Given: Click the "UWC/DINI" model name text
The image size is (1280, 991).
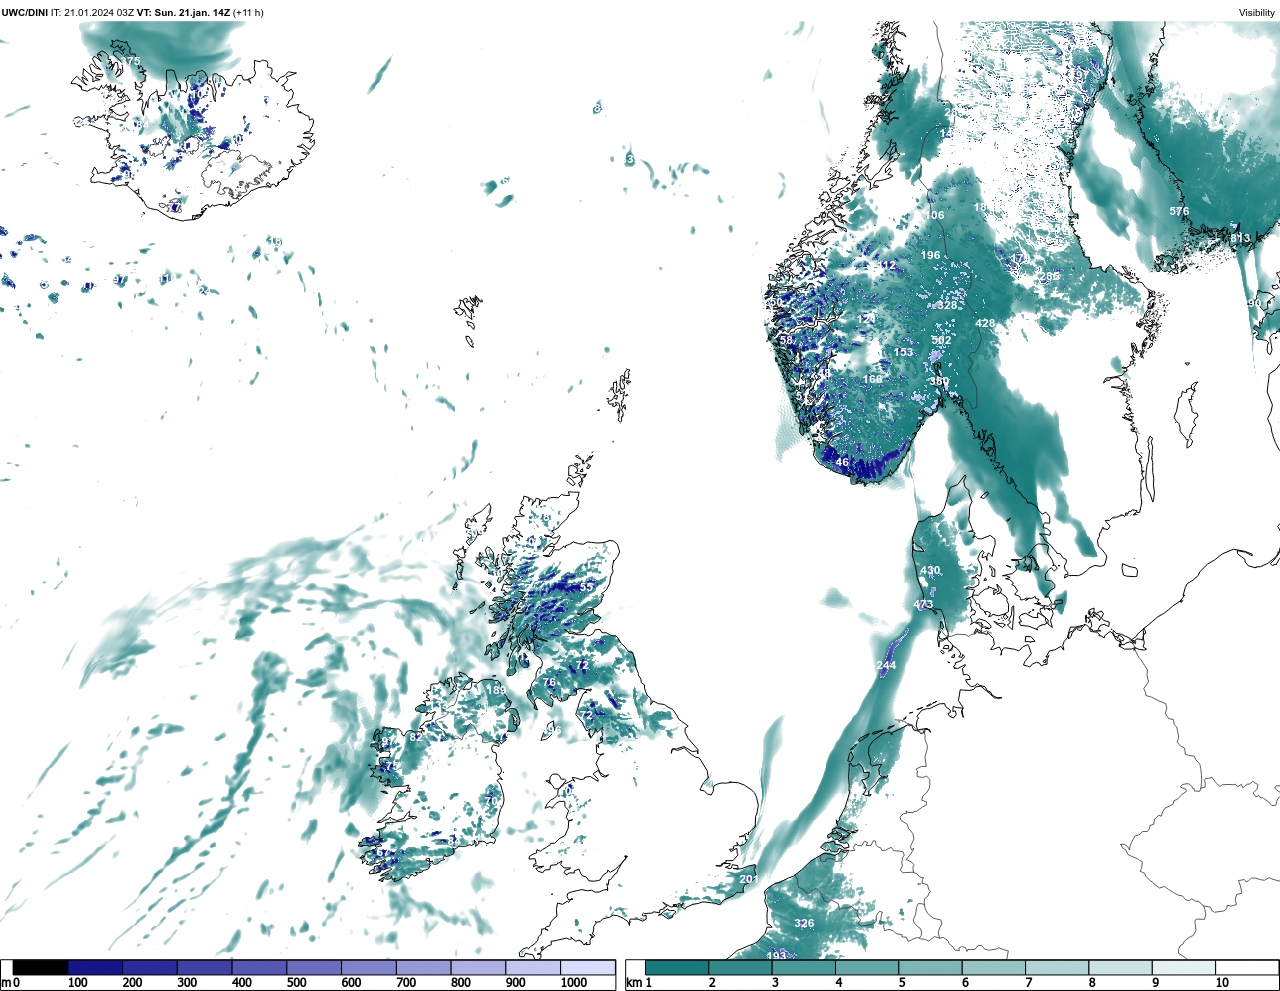Looking at the screenshot, I should tap(25, 12).
